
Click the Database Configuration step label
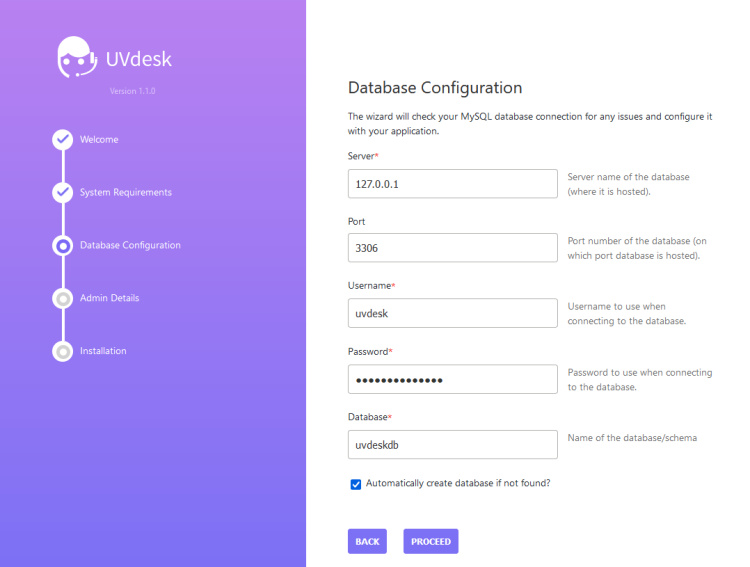[130, 245]
